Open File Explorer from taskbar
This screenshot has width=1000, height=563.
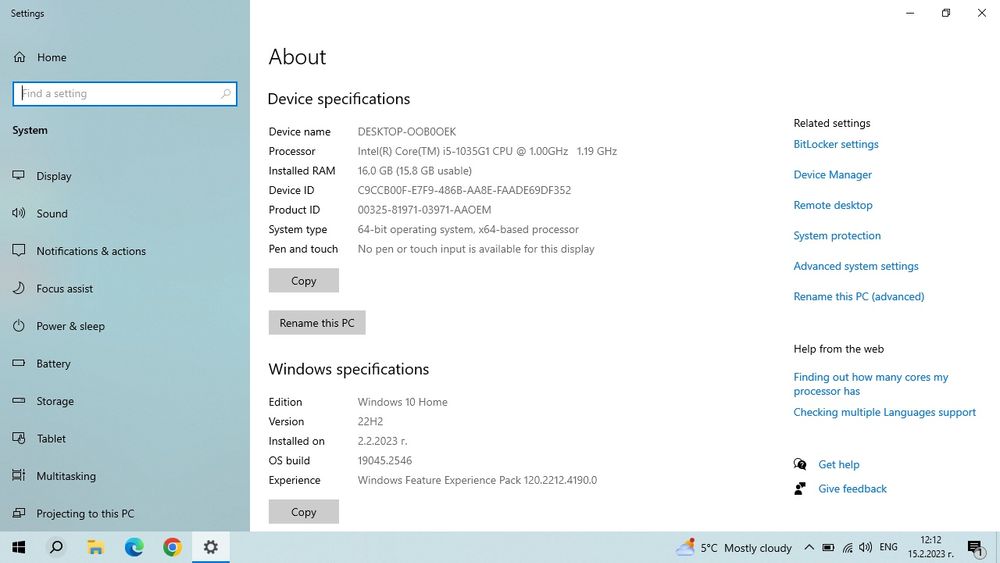96,547
